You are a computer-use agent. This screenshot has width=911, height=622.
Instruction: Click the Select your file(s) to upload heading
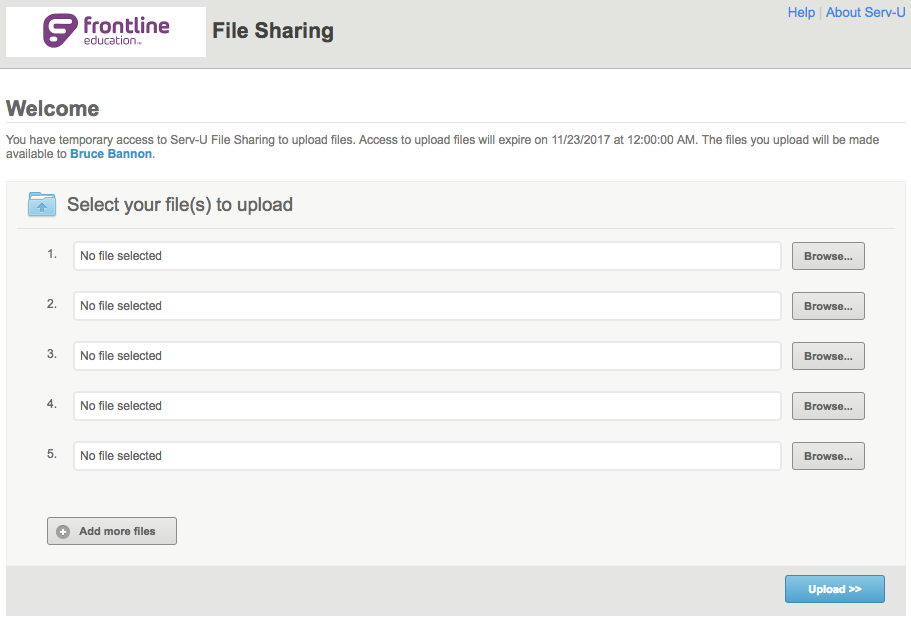pos(180,205)
